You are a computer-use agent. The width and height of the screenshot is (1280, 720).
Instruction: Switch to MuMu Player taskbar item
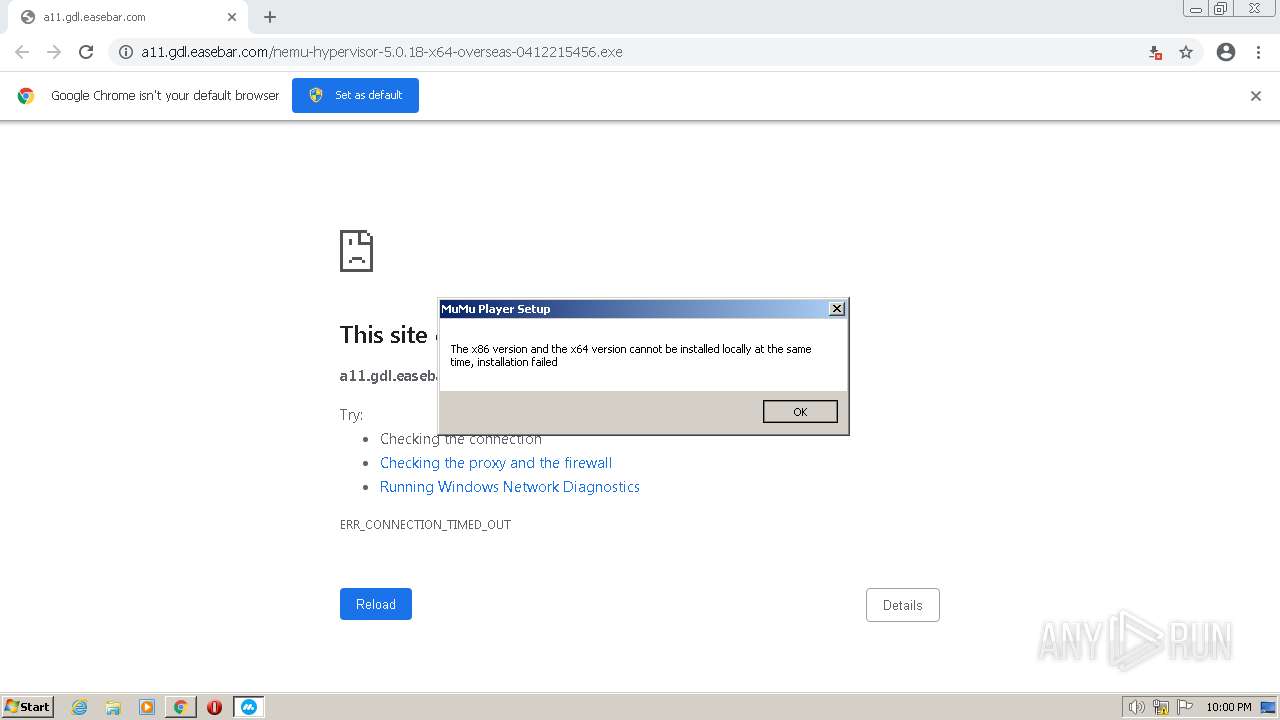click(249, 707)
